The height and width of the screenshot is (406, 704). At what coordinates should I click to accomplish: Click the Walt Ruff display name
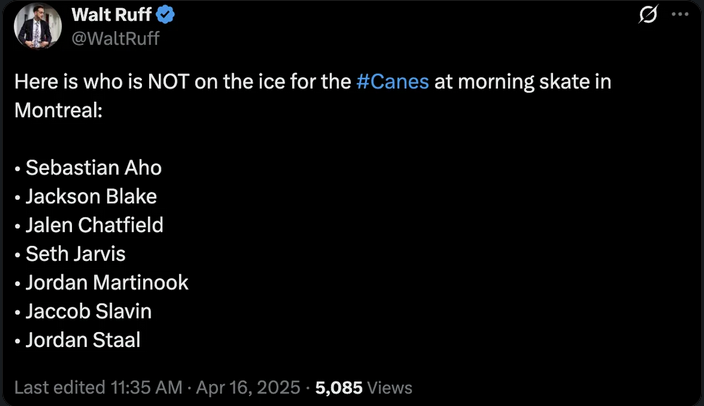[108, 15]
